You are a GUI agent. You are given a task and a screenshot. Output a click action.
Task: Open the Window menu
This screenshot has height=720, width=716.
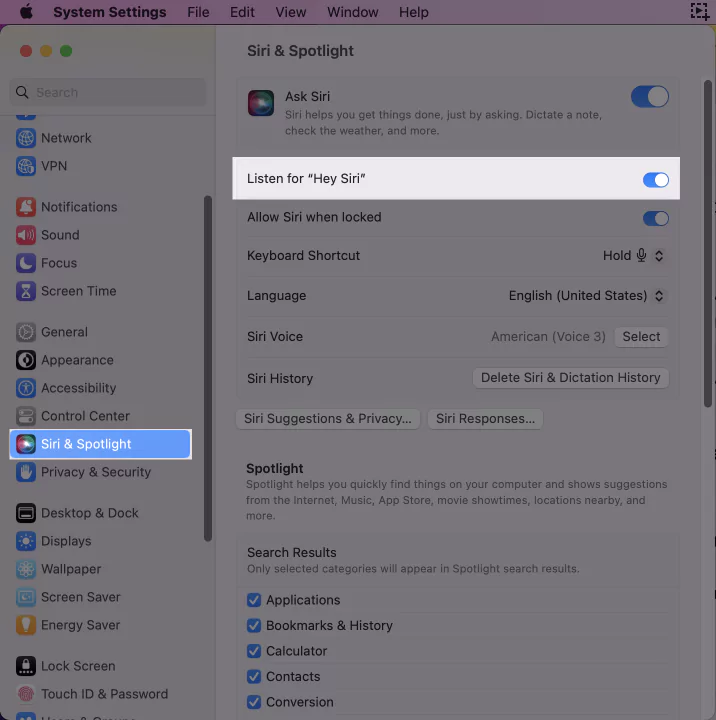point(353,12)
